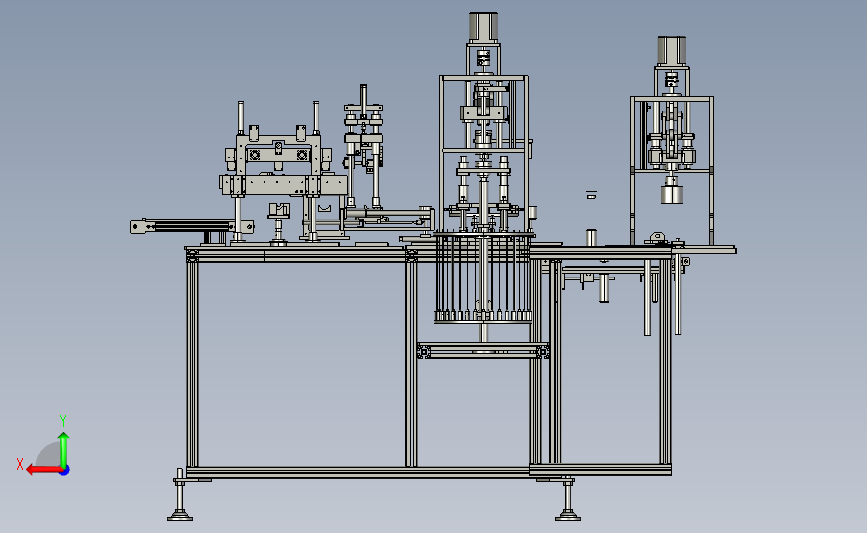867x533 pixels.
Task: Click the green "Y" axis label
Action: [63, 421]
